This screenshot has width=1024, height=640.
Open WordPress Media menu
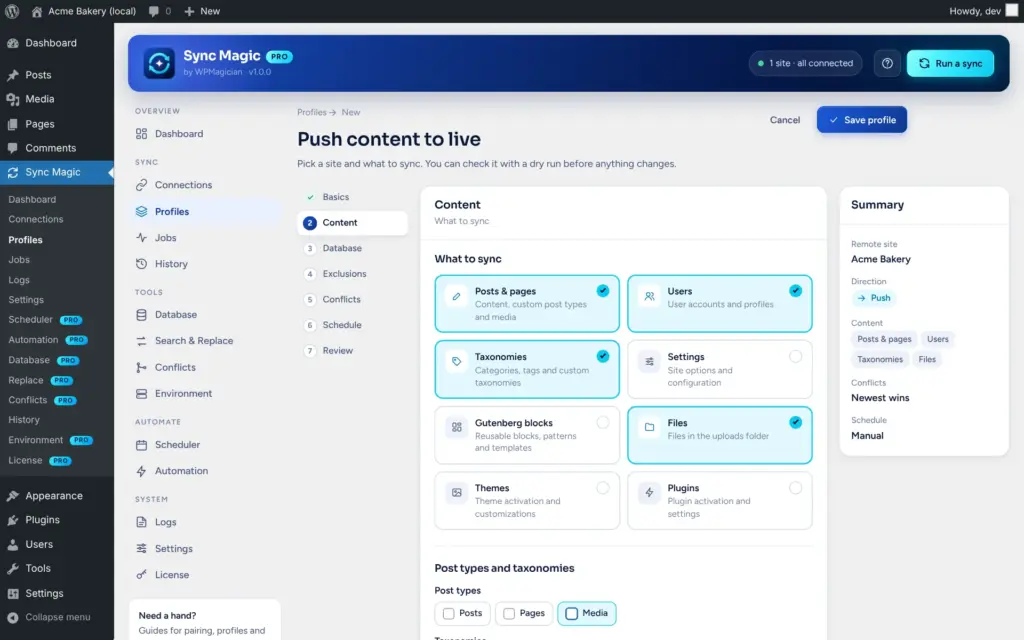(x=57, y=99)
